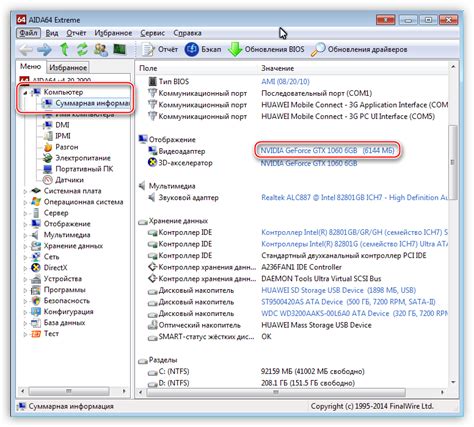Expand the Сеть tree node
Viewport: 474px width, 427px height.
[25, 257]
